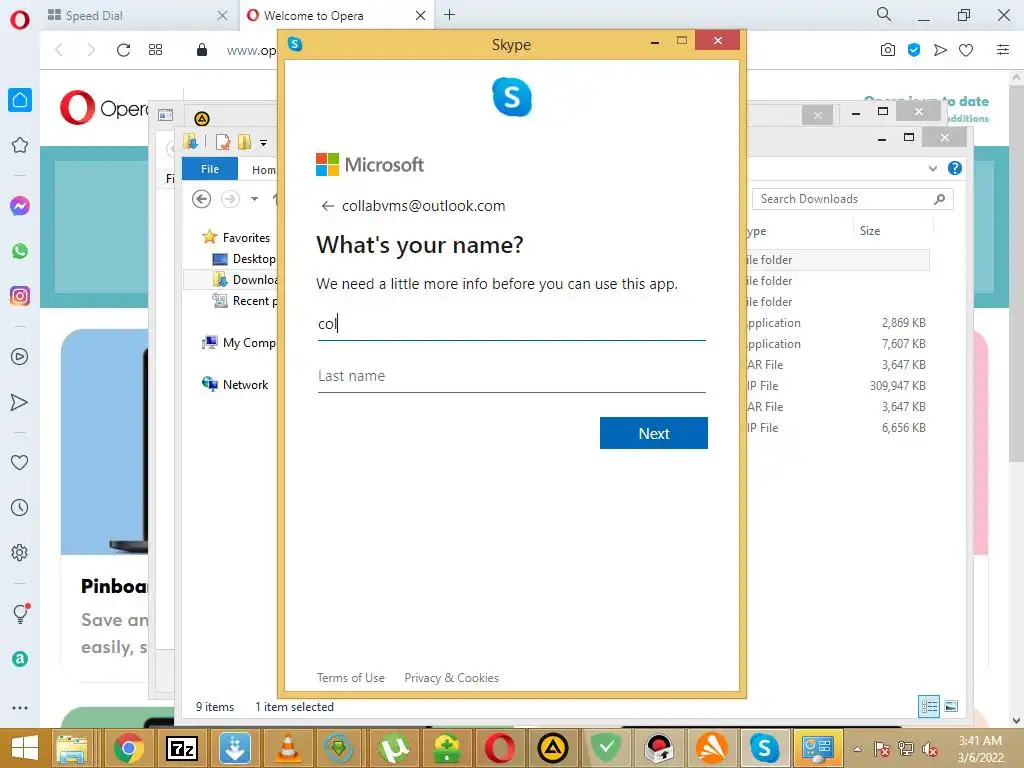Open Settings gear in the Opera sidebar
Viewport: 1024px width, 768px height.
point(20,552)
